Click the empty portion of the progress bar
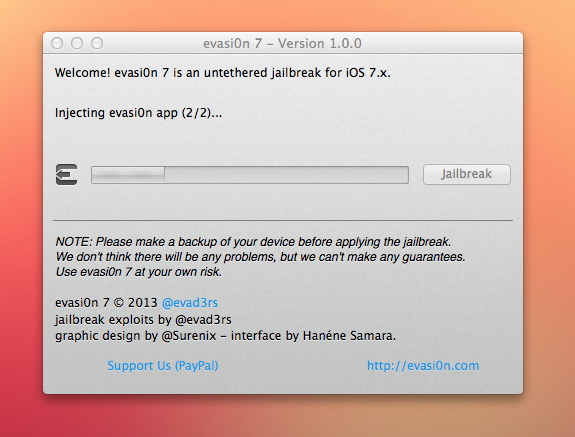The image size is (575, 437). pyautogui.click(x=286, y=175)
